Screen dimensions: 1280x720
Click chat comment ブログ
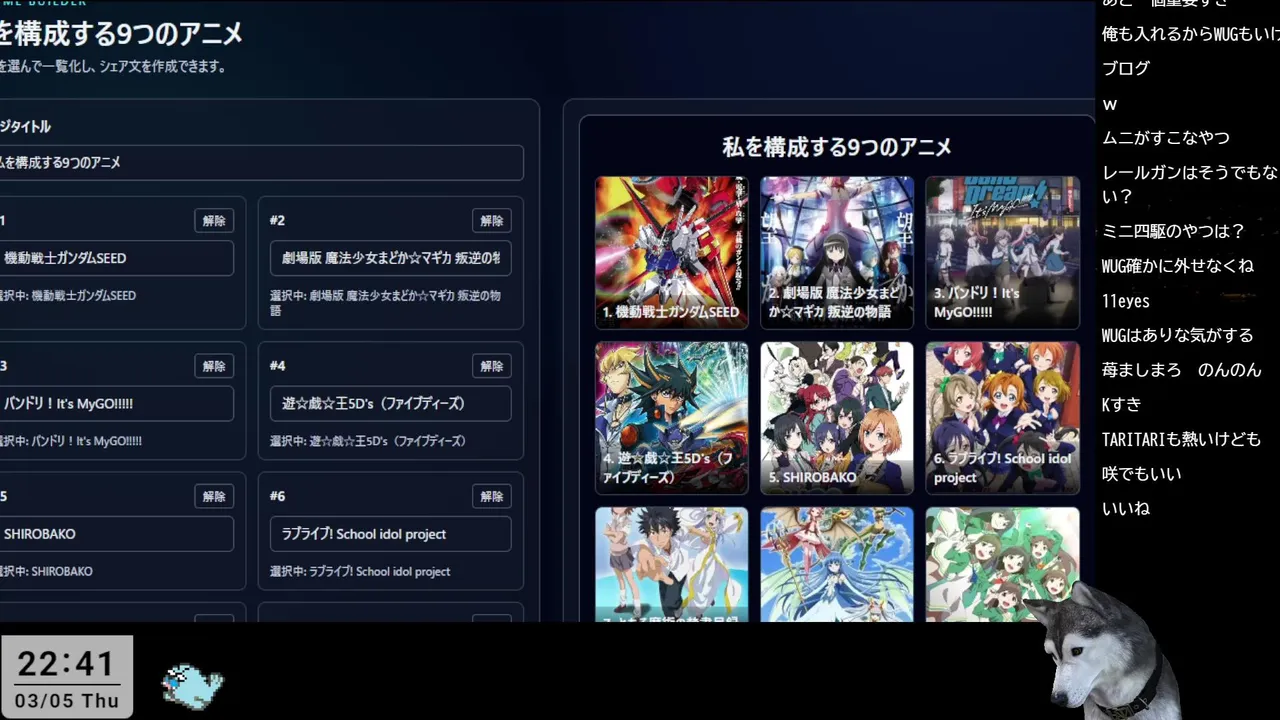[x=1126, y=69]
